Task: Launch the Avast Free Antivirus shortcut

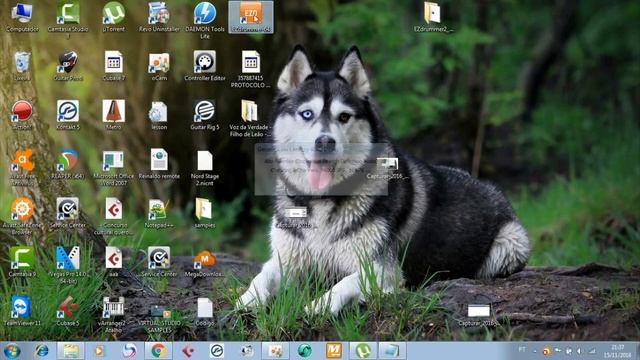Action: (x=23, y=167)
